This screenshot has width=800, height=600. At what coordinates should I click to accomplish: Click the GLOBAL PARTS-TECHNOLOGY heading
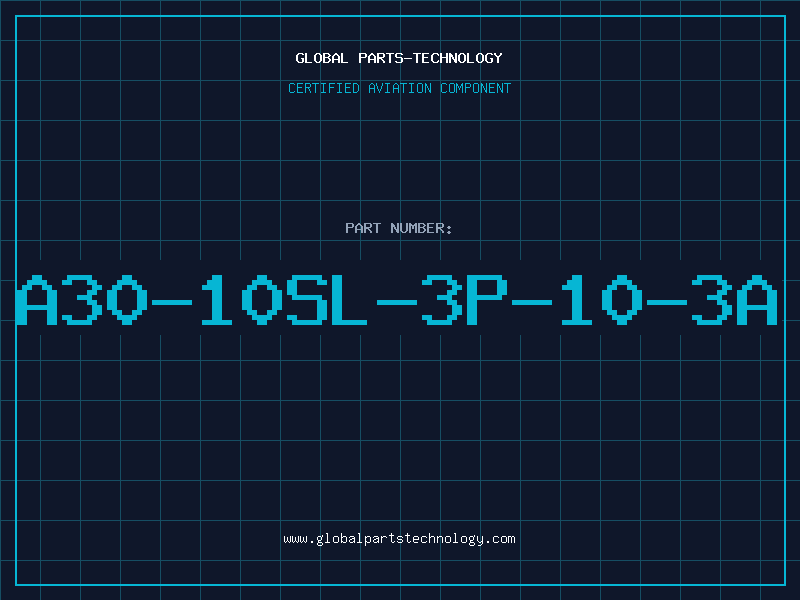[x=399, y=58]
